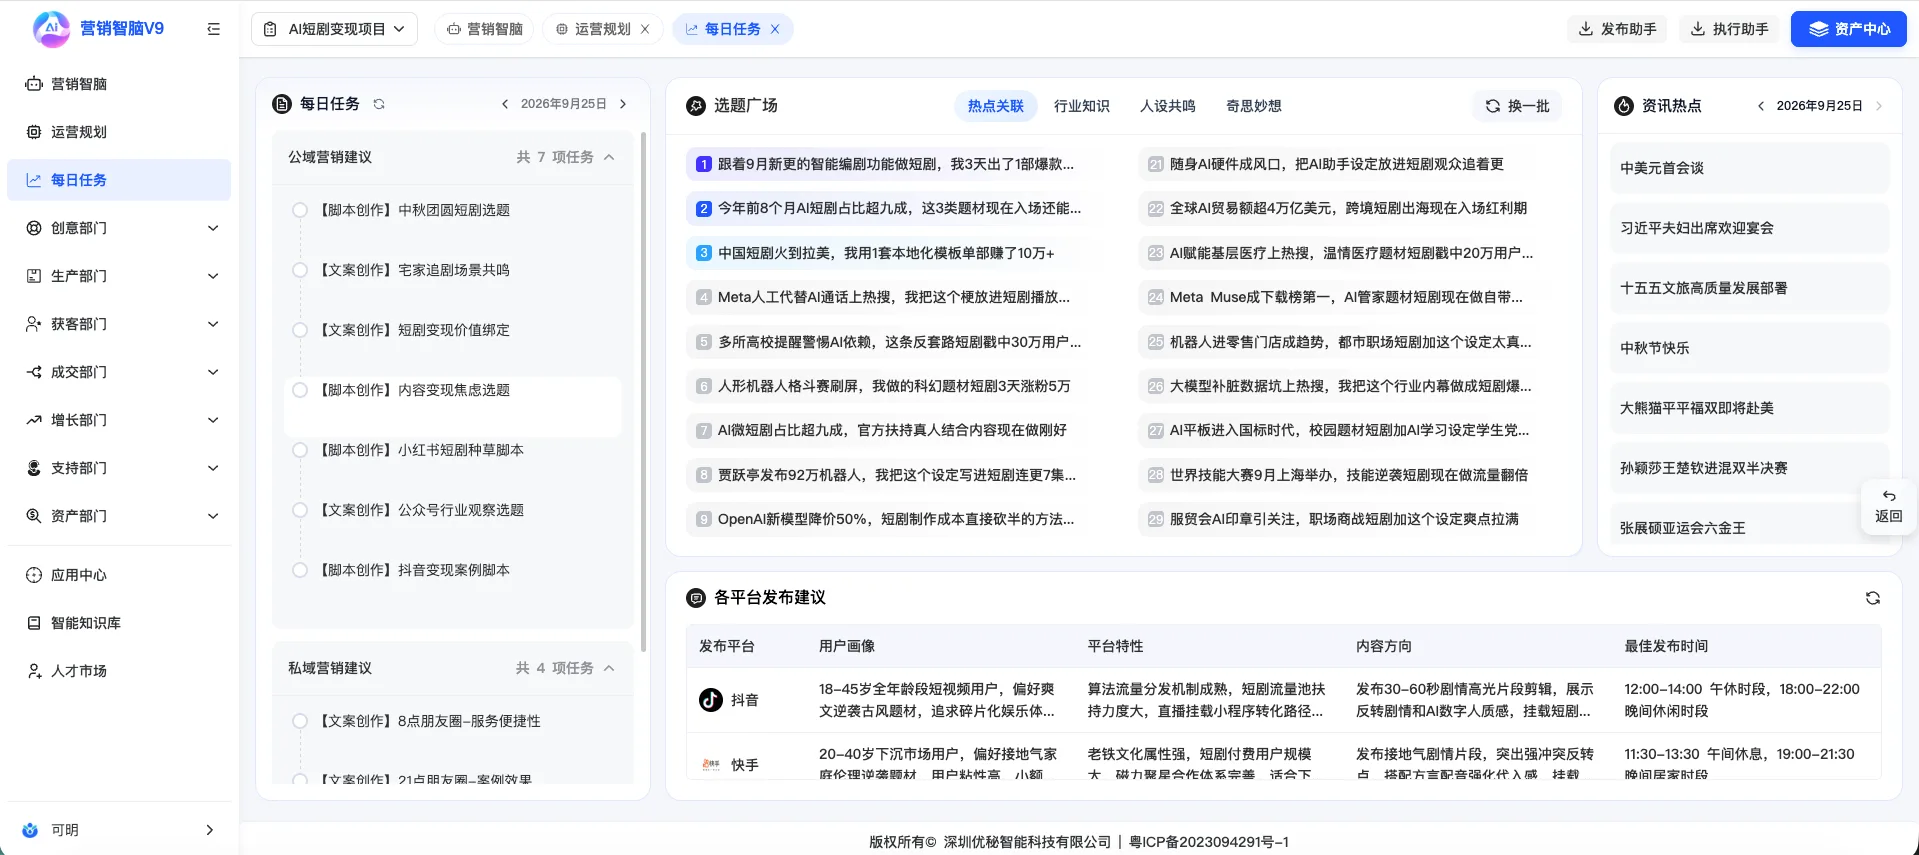Open 人才市场 in sidebar
This screenshot has height=855, width=1919.
pos(118,671)
